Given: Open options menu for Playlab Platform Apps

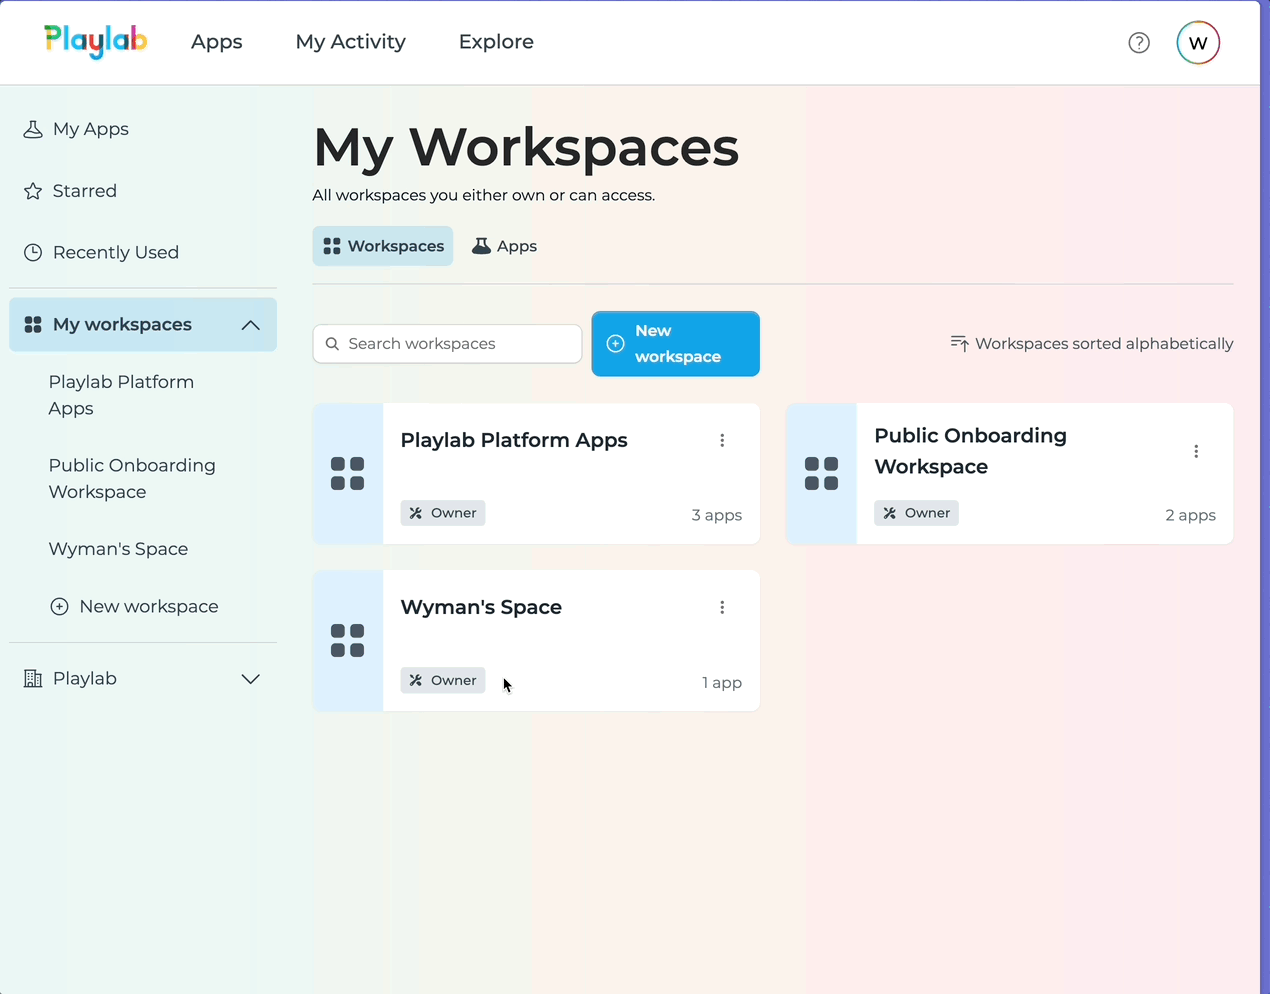Looking at the screenshot, I should point(722,440).
